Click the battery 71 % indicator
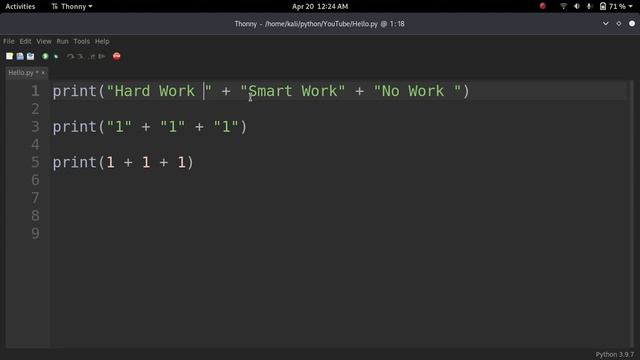 click(613, 6)
